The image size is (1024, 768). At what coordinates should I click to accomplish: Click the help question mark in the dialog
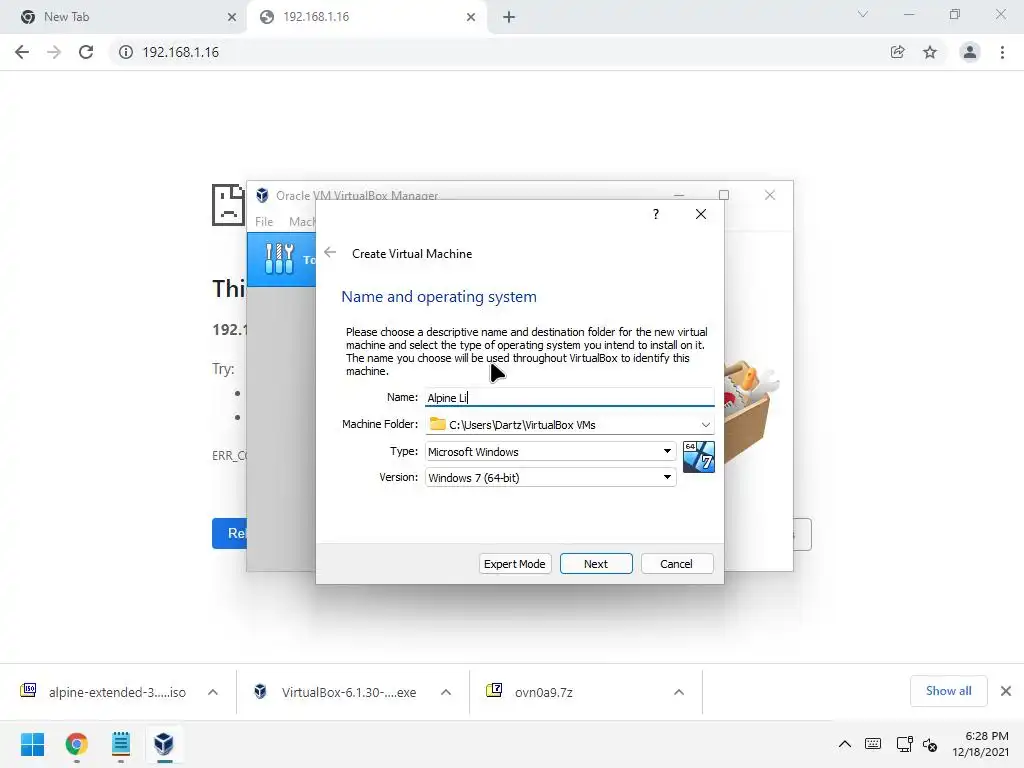tap(656, 214)
